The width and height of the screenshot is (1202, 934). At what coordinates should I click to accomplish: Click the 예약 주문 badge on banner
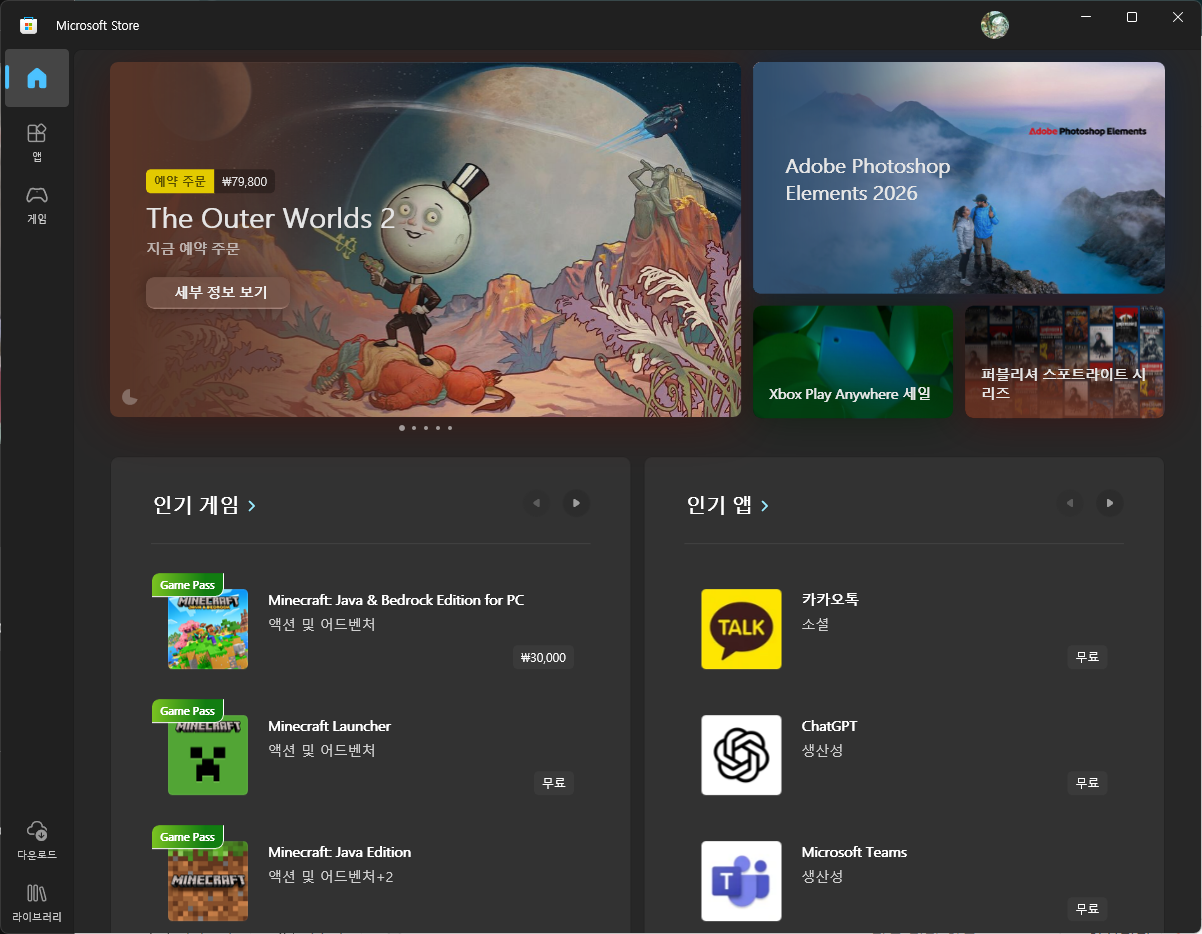pyautogui.click(x=180, y=181)
